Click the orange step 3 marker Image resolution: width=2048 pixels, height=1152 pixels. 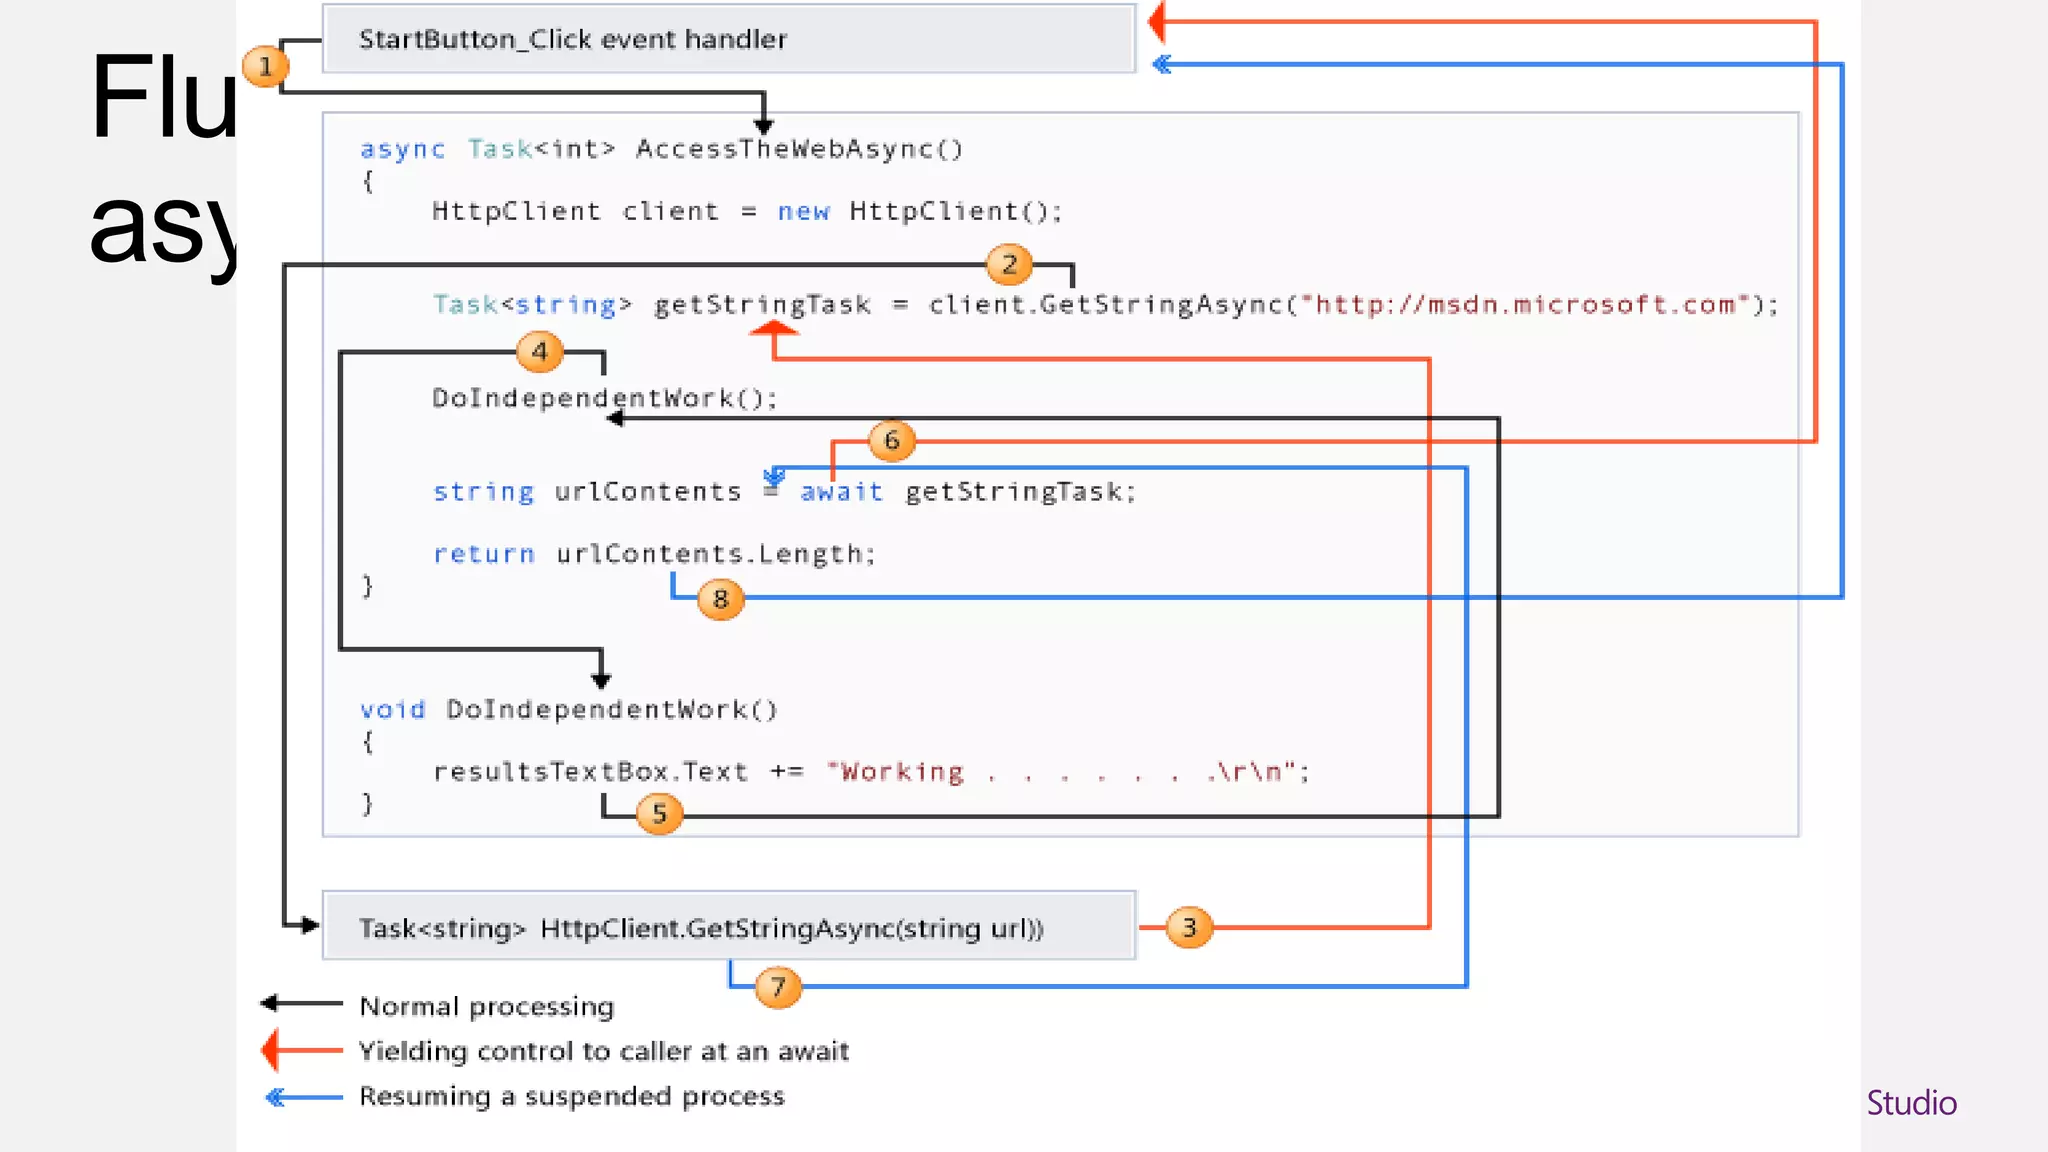tap(1189, 928)
